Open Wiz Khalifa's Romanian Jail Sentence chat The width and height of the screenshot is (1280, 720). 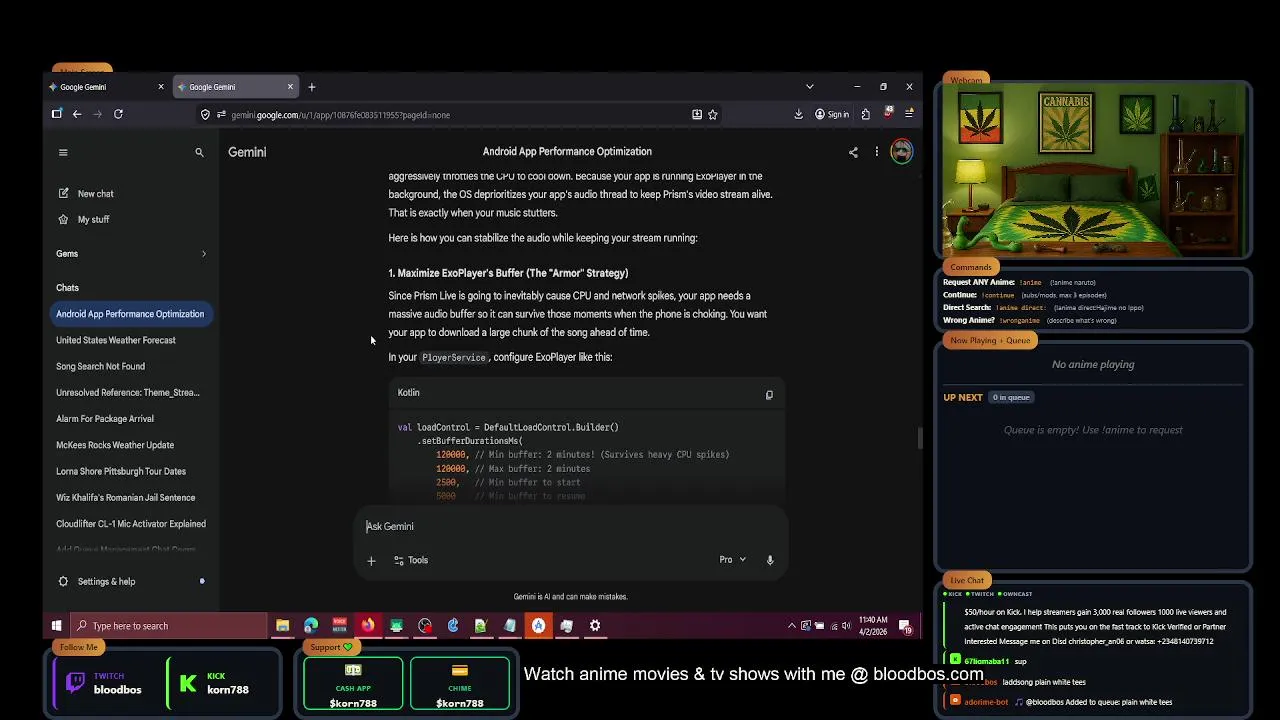[x=130, y=498]
